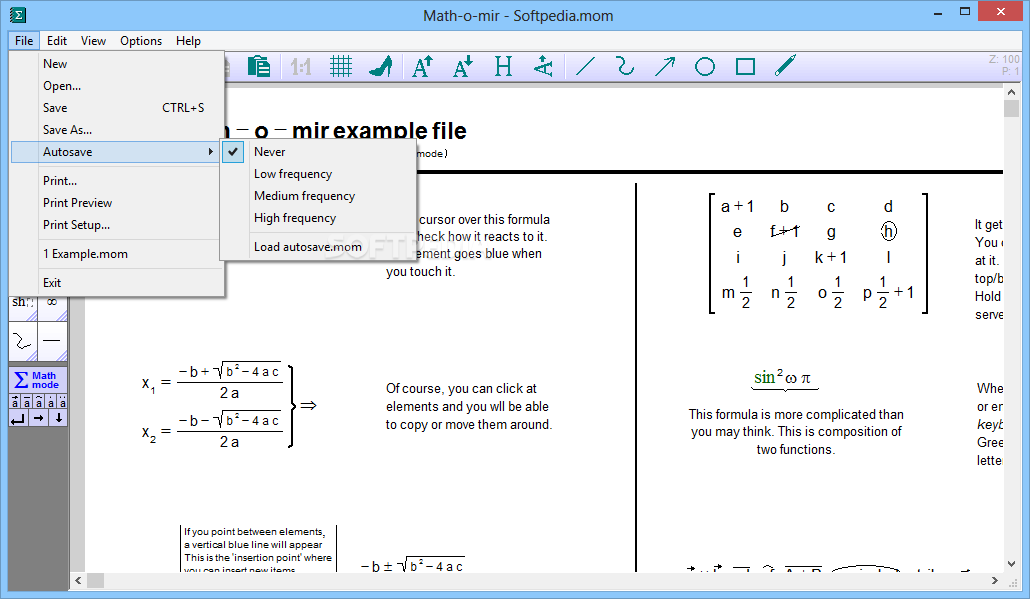Open recent file 1 Example.mom
Screen dimensions: 1030x599
point(117,254)
